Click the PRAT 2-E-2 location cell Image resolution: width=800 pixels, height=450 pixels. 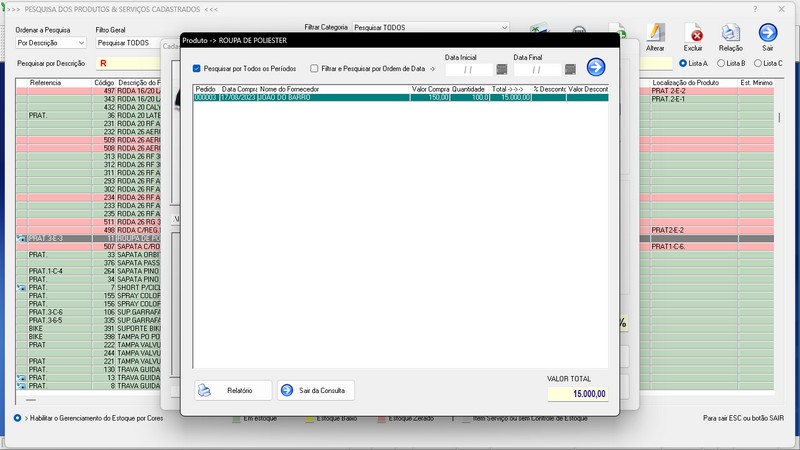click(694, 91)
